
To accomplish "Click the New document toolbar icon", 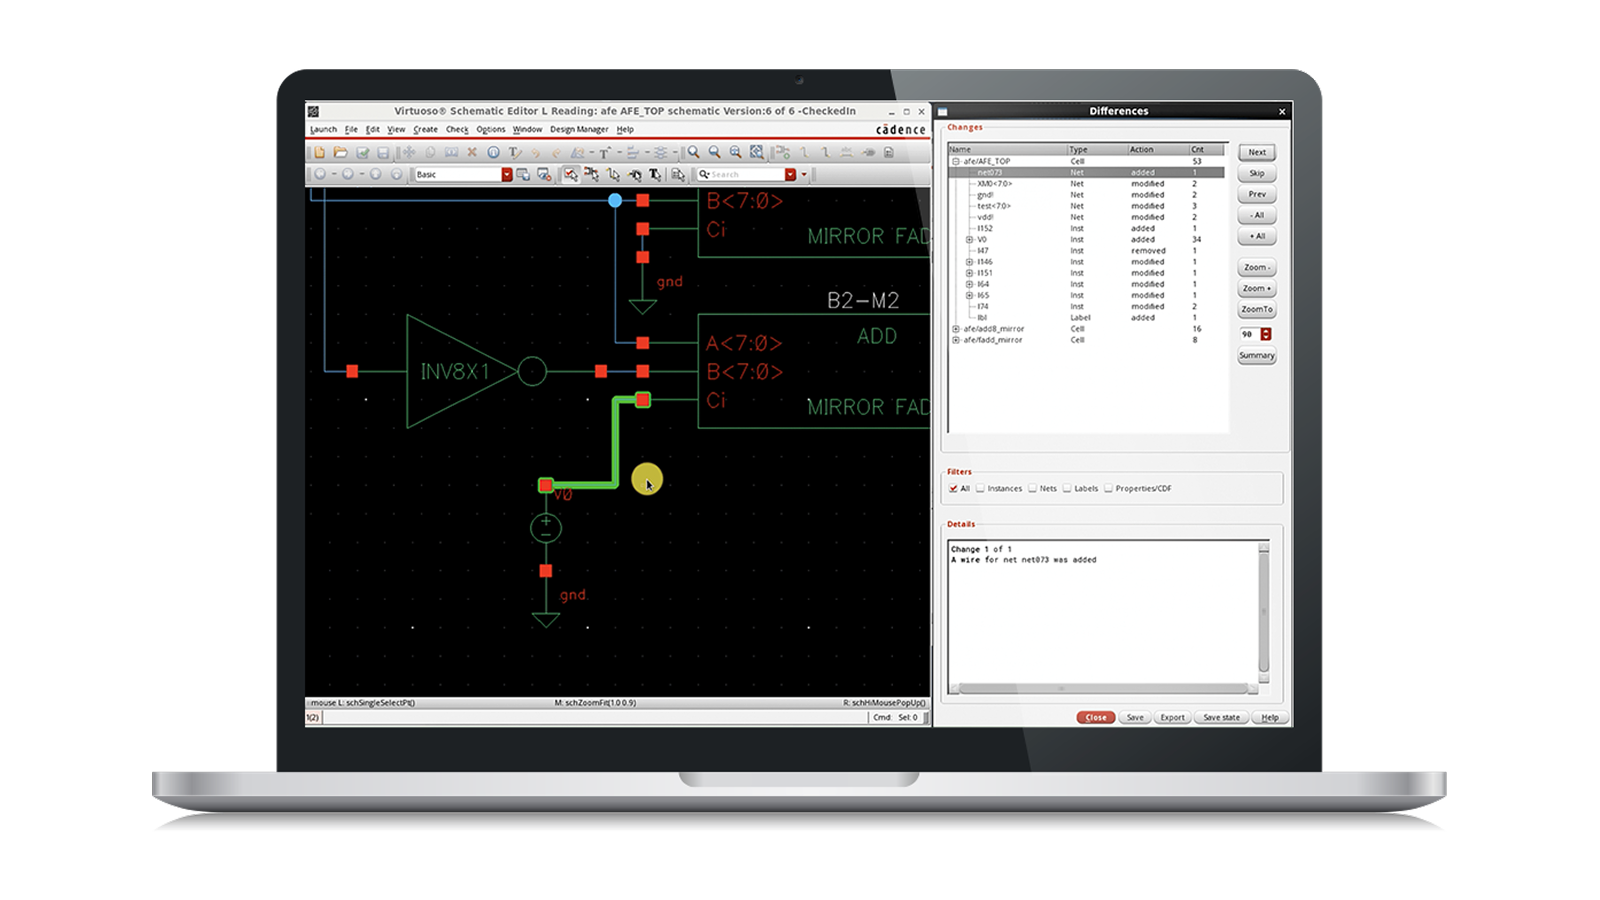I will (x=319, y=153).
